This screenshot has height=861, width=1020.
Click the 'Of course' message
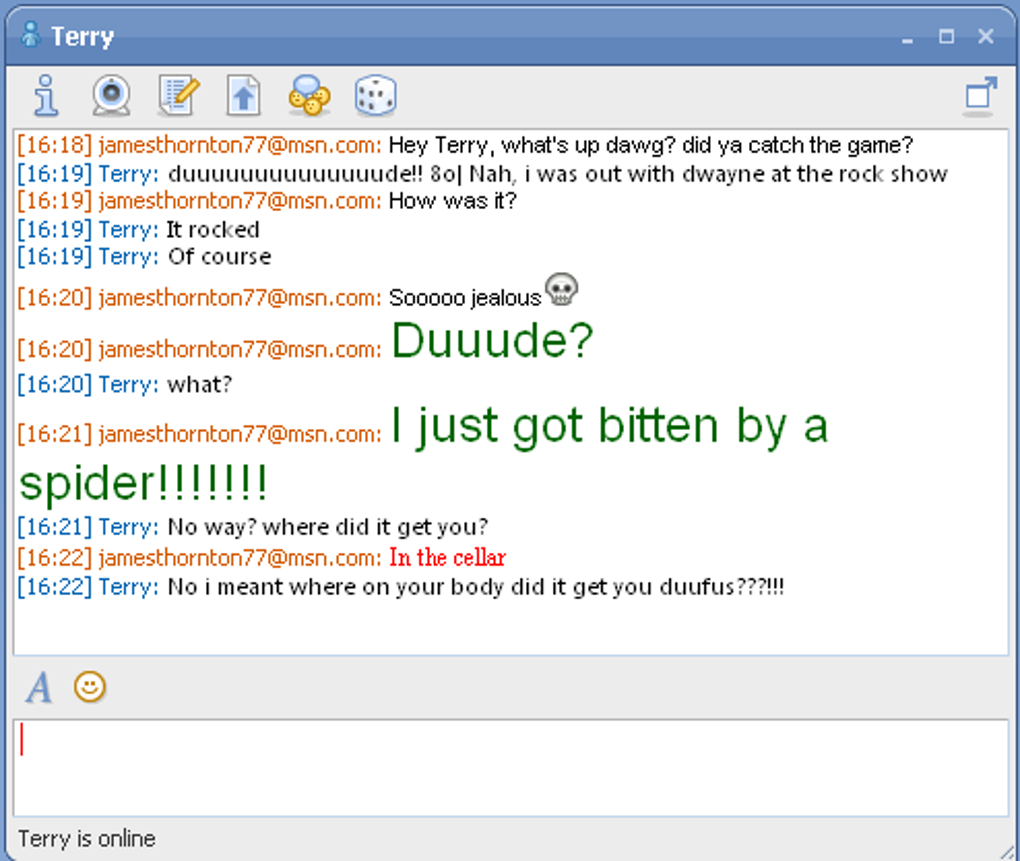219,256
